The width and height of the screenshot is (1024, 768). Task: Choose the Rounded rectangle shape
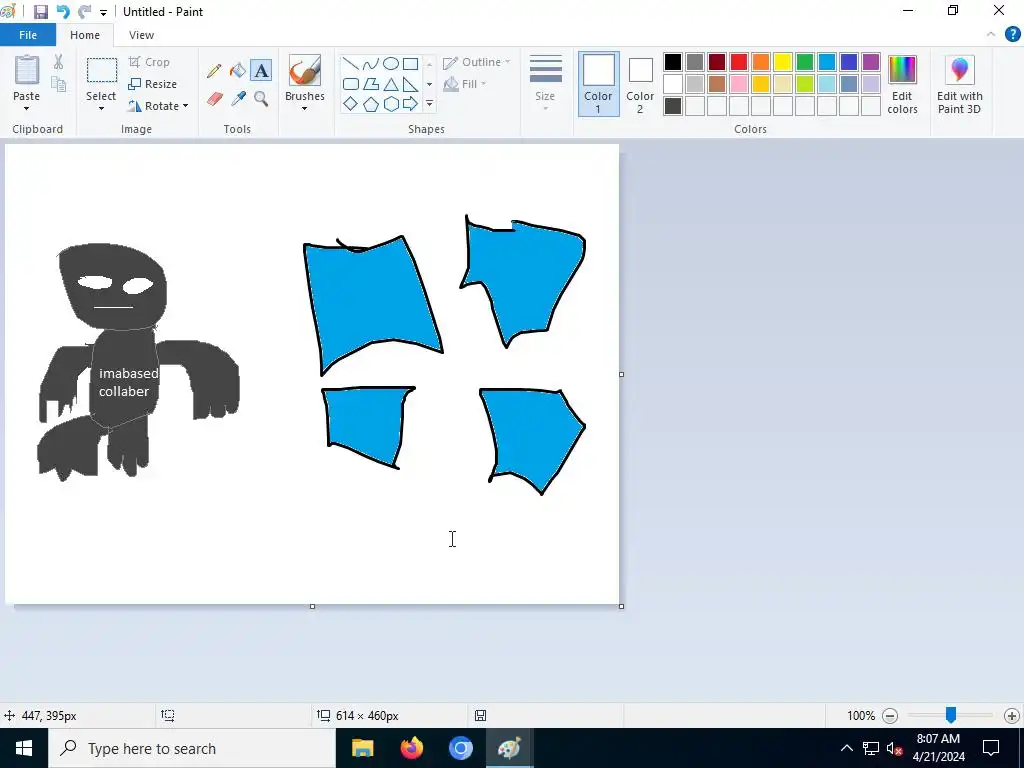click(x=351, y=84)
